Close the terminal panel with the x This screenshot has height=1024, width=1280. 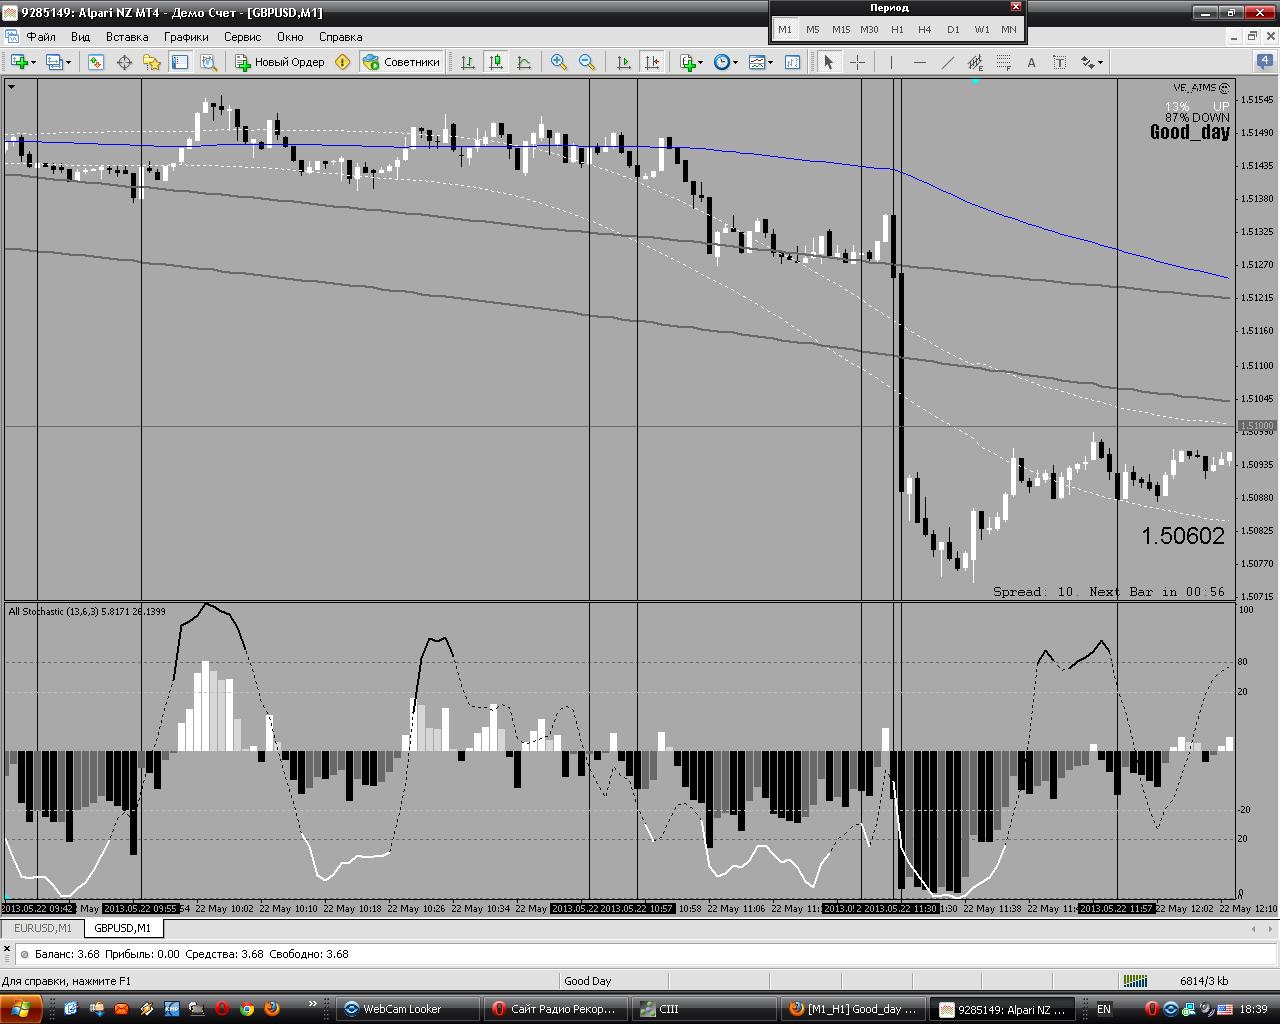pos(7,948)
